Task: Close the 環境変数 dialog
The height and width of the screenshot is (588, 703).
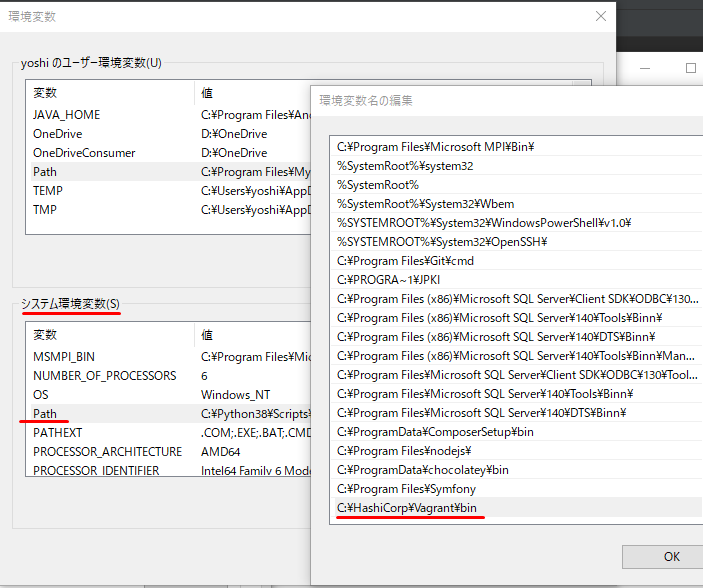Action: 601,17
